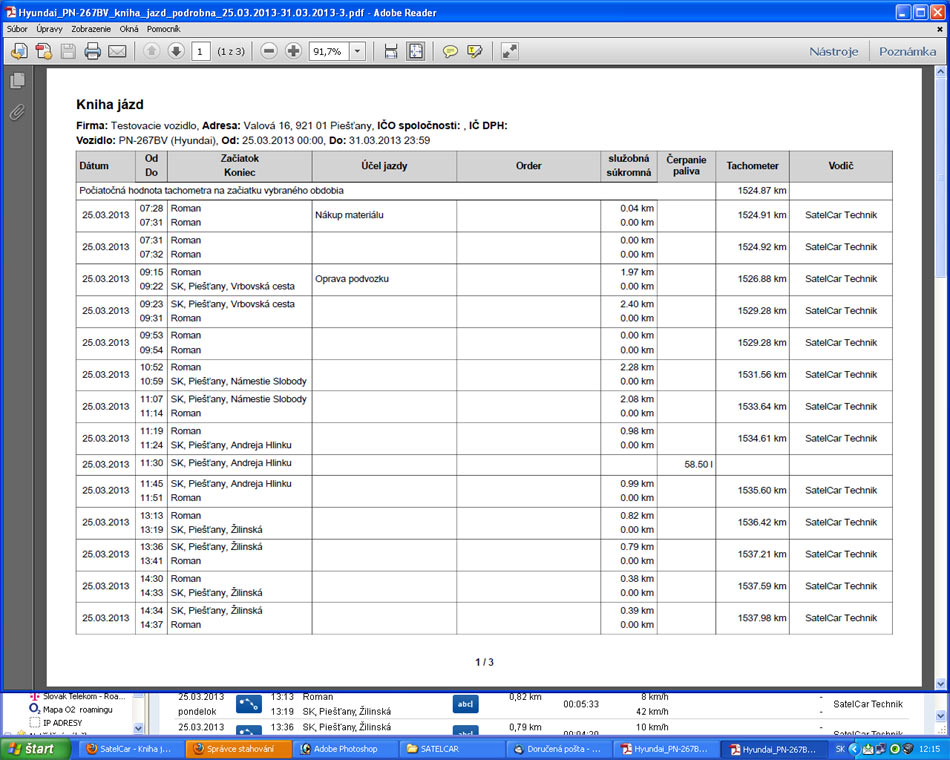The height and width of the screenshot is (760, 950).
Task: Click tachometer value 1526.88 km
Action: (762, 279)
